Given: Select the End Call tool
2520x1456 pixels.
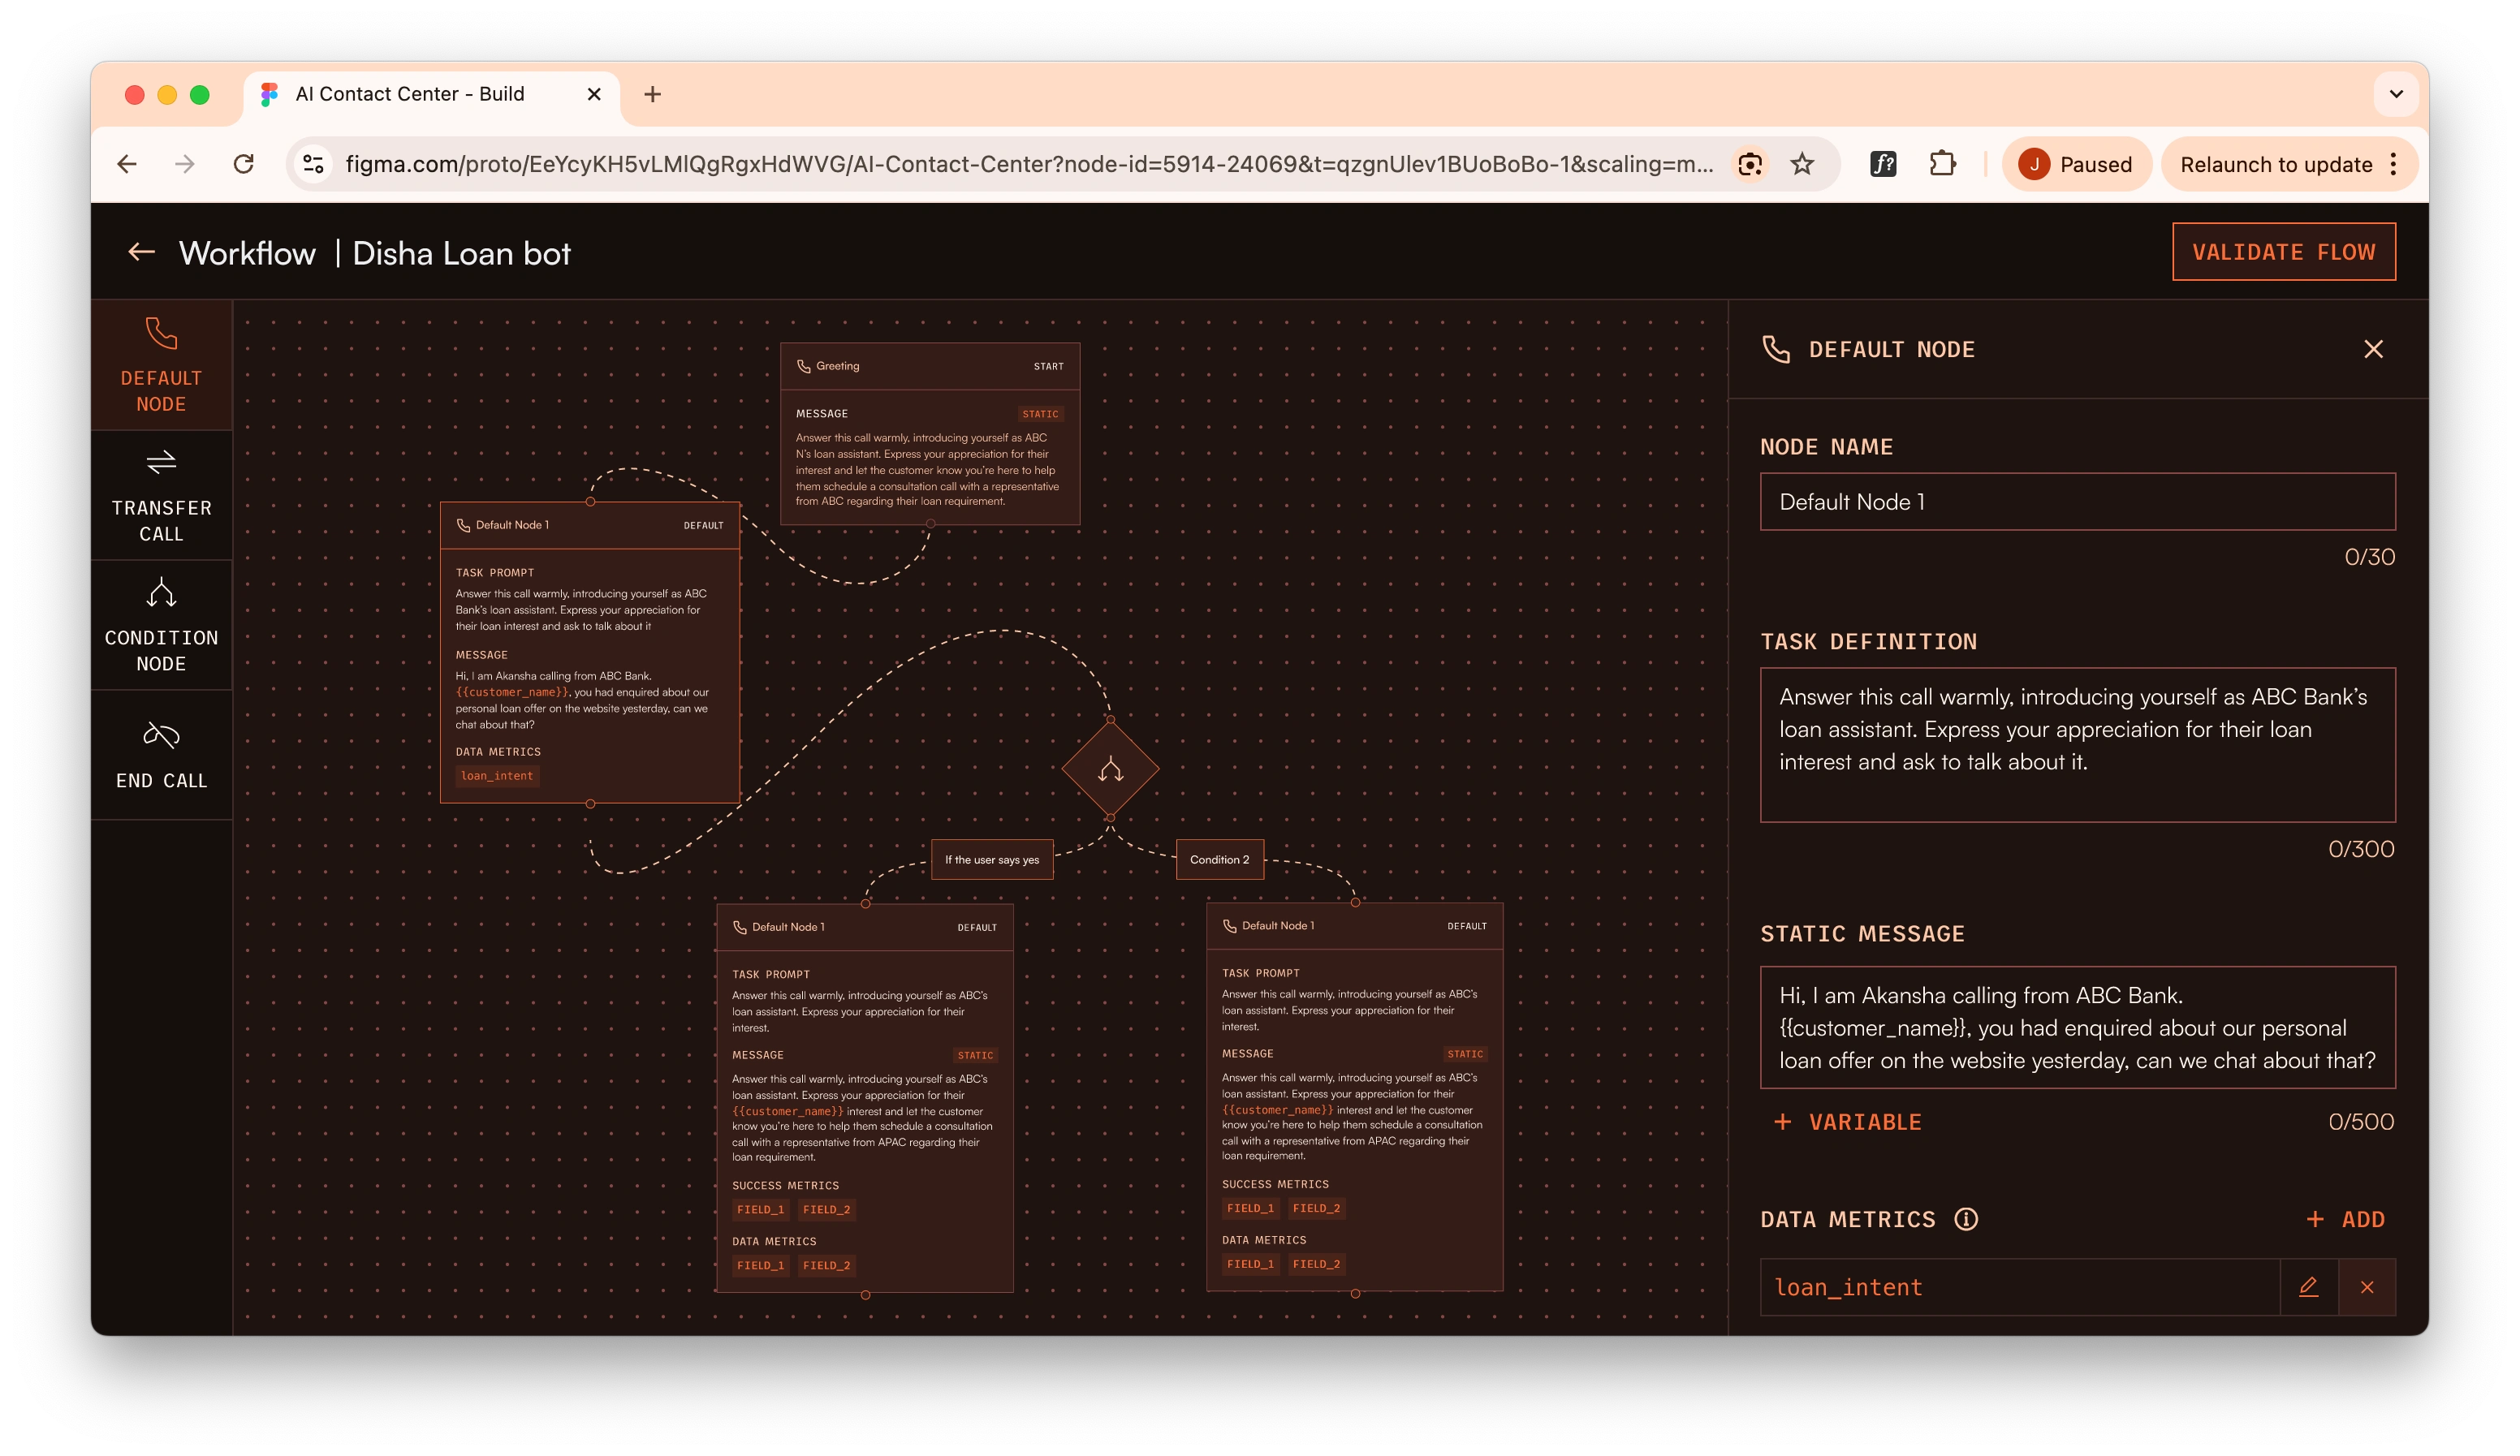Looking at the screenshot, I should click(161, 756).
